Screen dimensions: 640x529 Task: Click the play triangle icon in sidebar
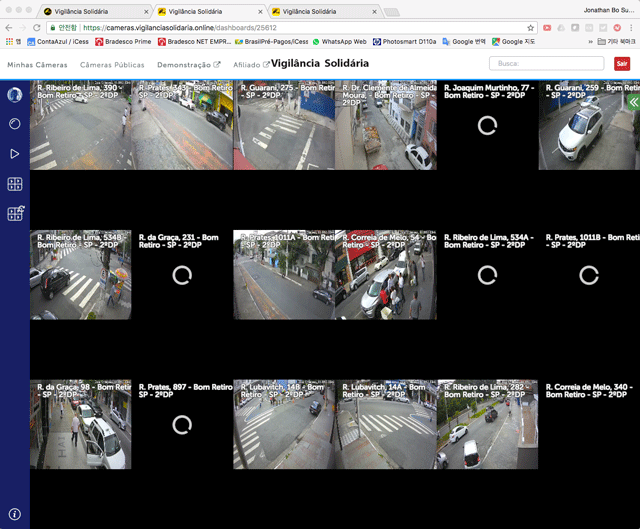(x=15, y=154)
